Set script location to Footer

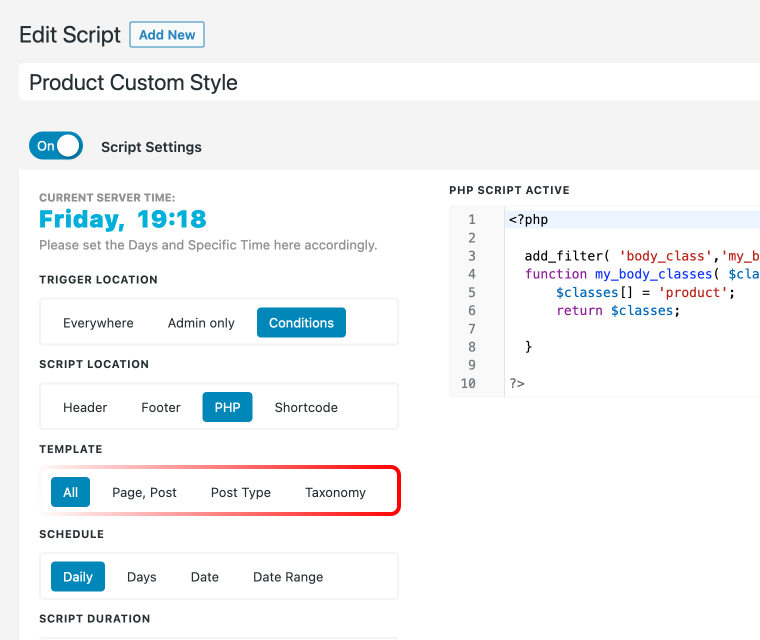click(160, 407)
